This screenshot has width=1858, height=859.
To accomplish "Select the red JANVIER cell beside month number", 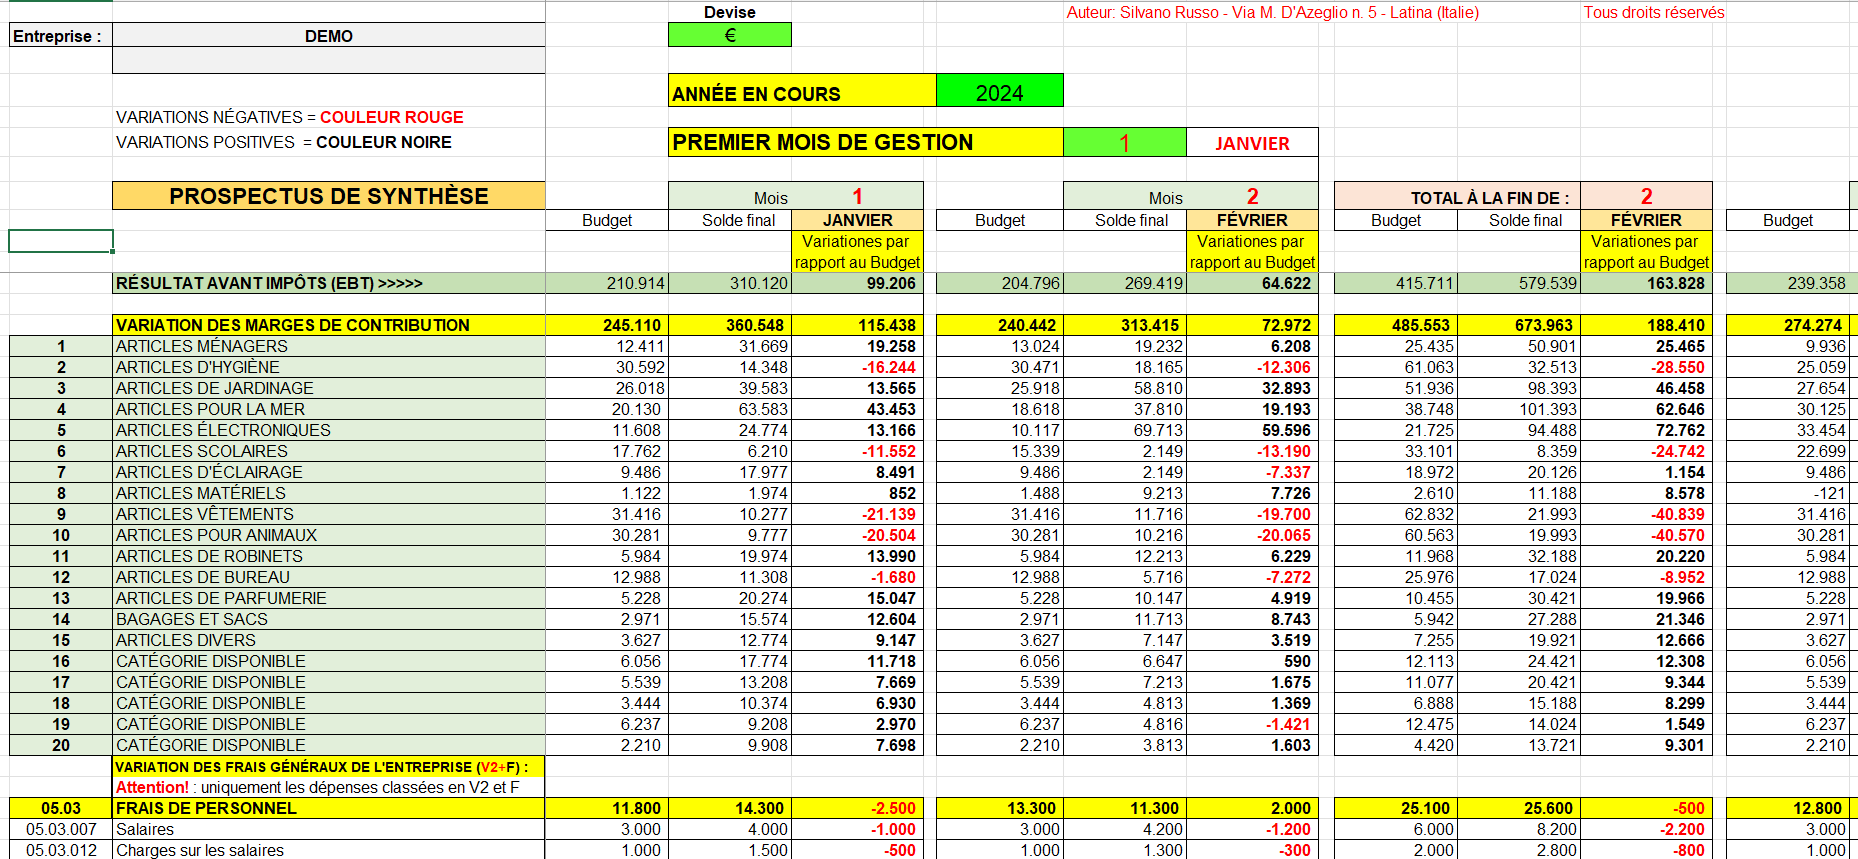I will [1252, 142].
